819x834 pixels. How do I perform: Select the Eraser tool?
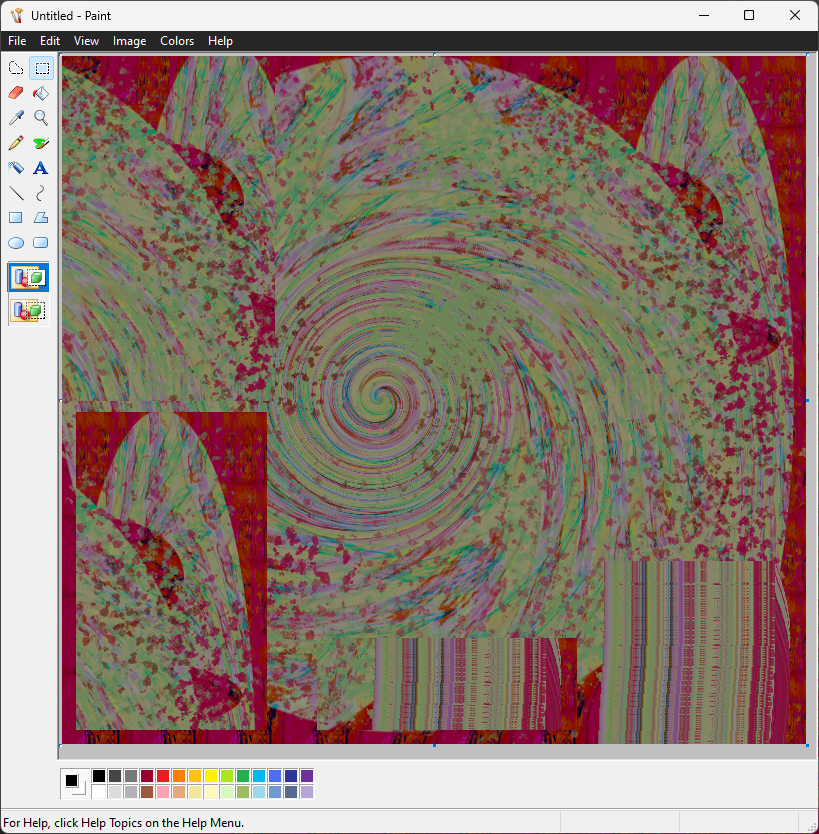coord(16,93)
